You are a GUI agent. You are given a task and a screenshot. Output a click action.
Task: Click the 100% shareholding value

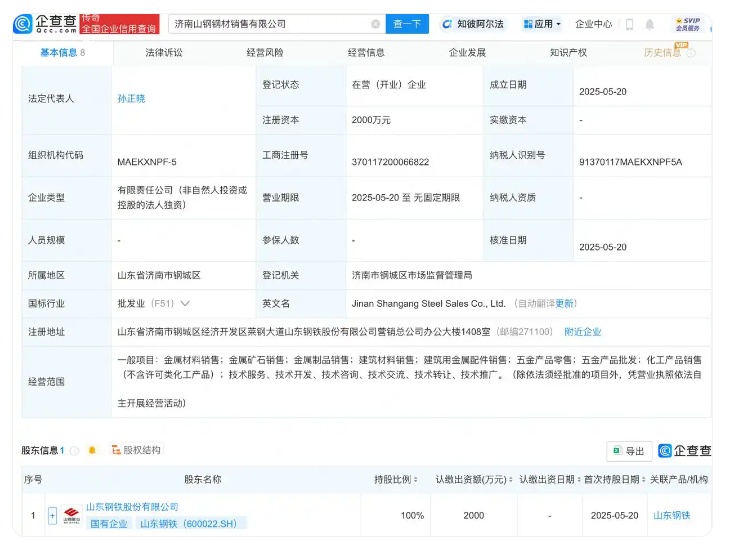412,515
